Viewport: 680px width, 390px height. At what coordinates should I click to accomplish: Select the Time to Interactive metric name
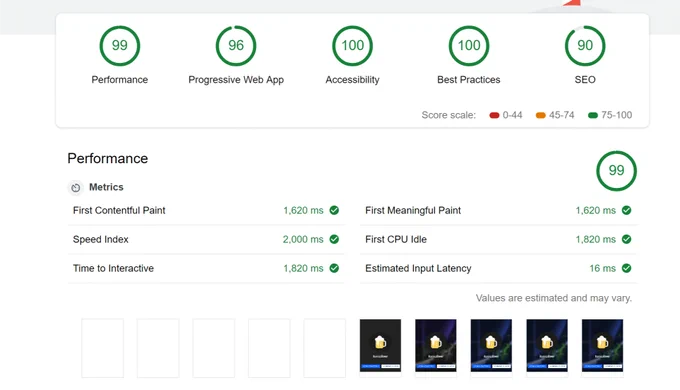pyautogui.click(x=113, y=268)
